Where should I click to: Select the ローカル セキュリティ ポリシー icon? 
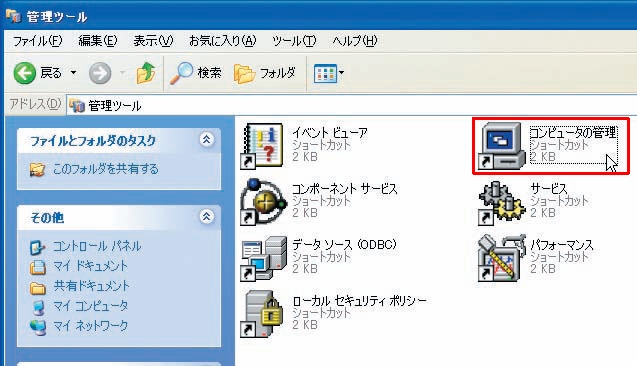pos(262,314)
